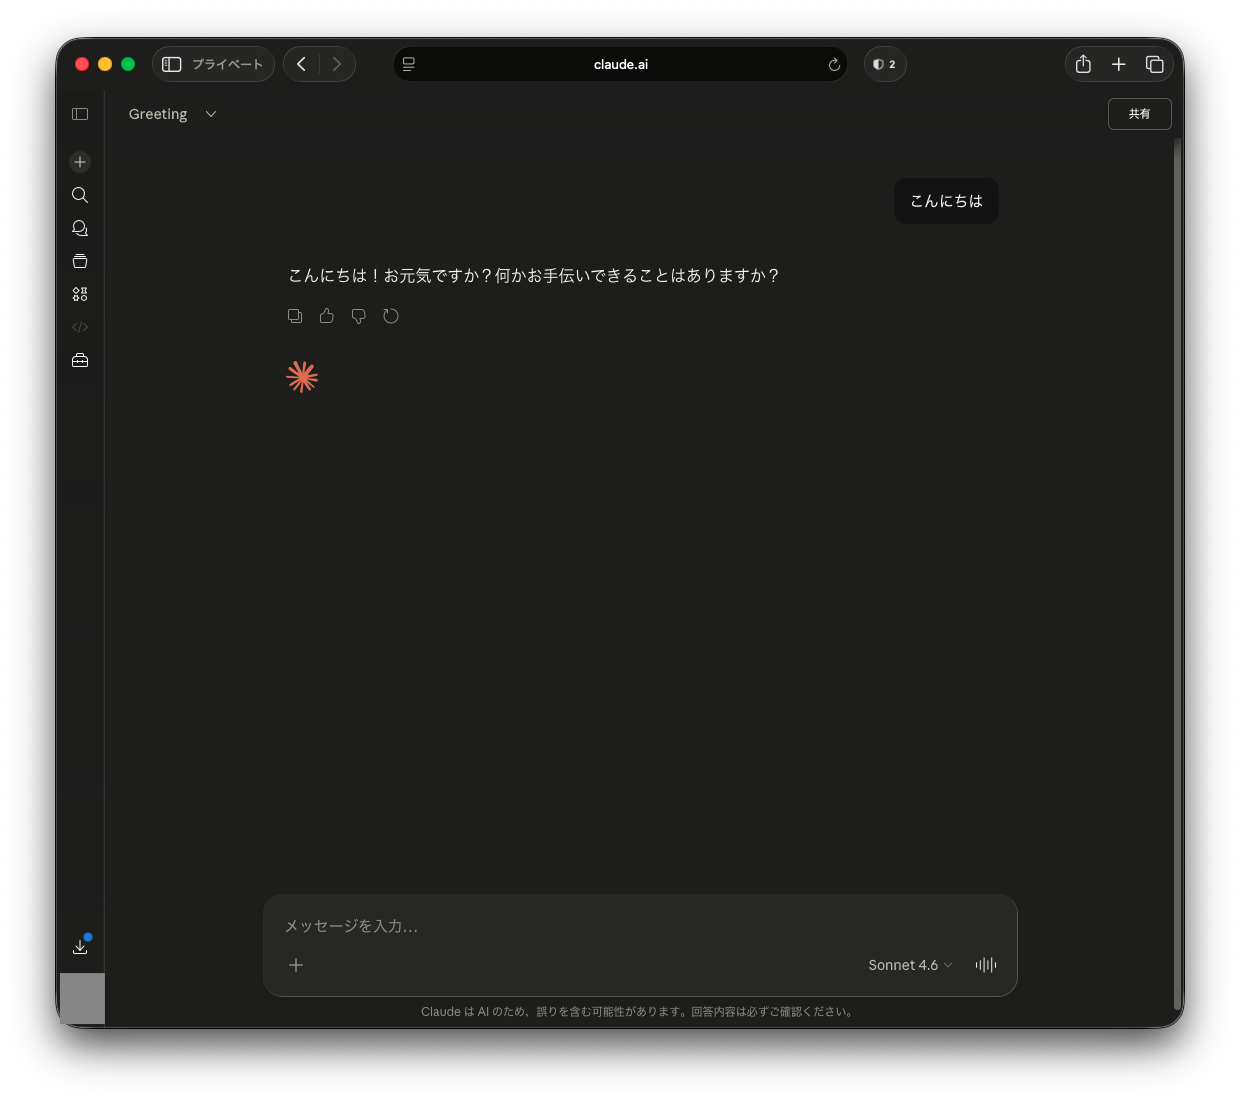Click the 共有 share button
The image size is (1240, 1102).
(1139, 114)
